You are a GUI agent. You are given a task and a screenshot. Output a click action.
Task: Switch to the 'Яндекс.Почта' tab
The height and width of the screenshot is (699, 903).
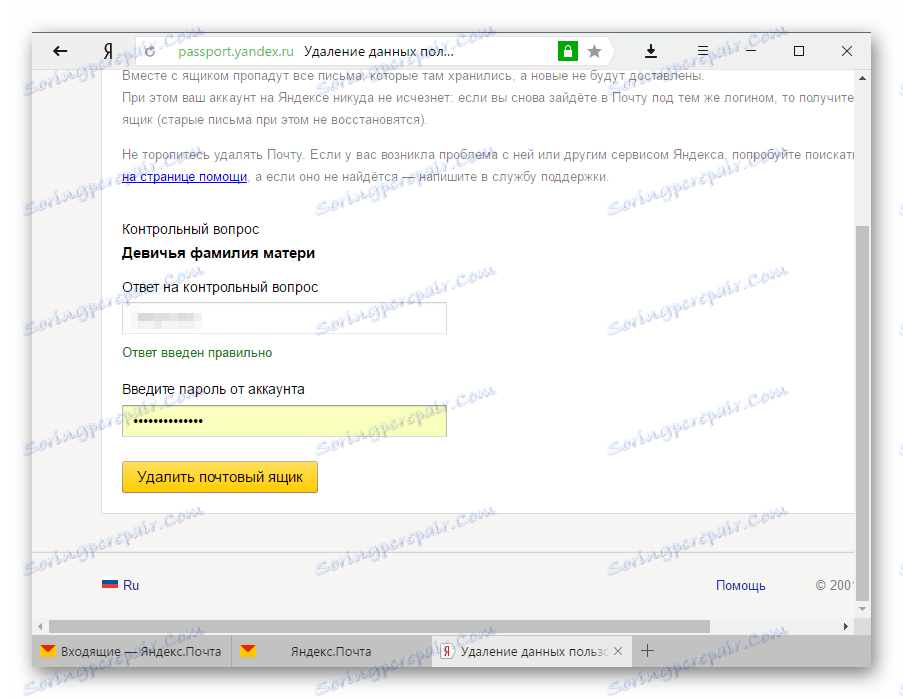pyautogui.click(x=332, y=651)
